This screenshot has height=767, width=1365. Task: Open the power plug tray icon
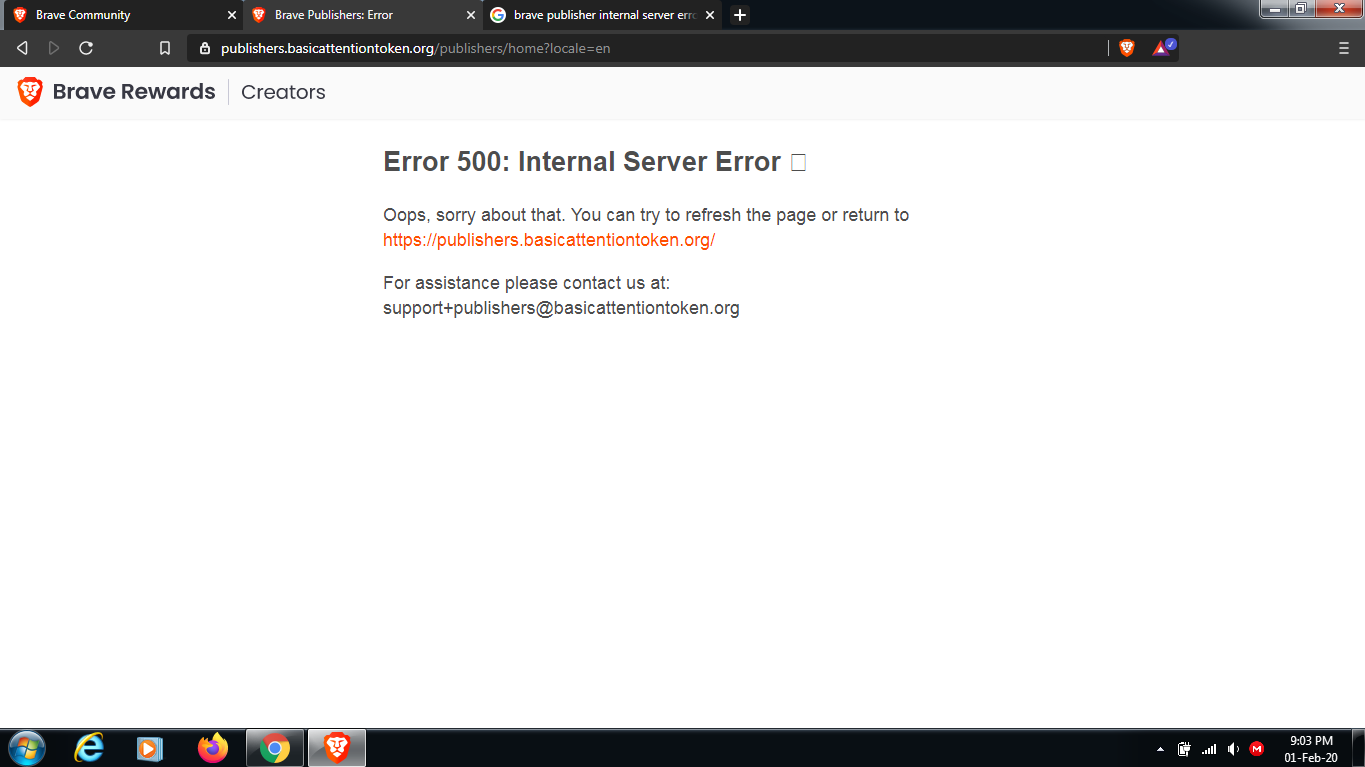(1185, 749)
